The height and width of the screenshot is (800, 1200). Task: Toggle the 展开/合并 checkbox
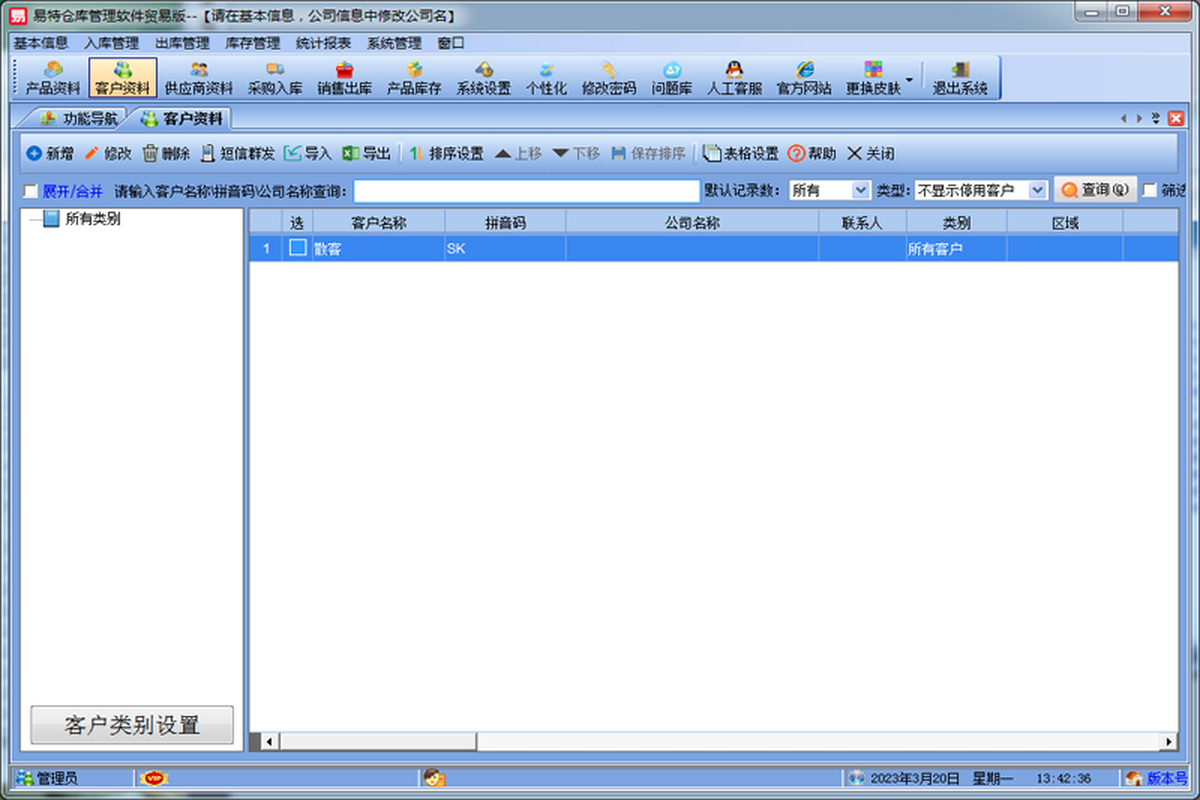point(31,191)
